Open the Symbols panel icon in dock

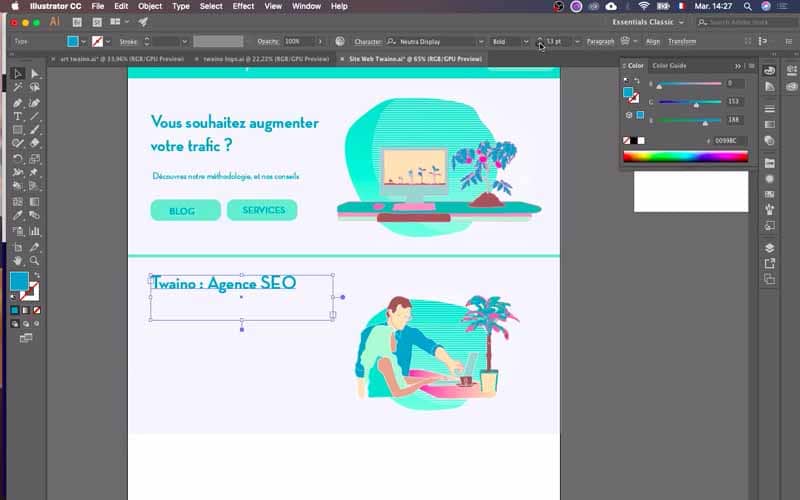(769, 209)
